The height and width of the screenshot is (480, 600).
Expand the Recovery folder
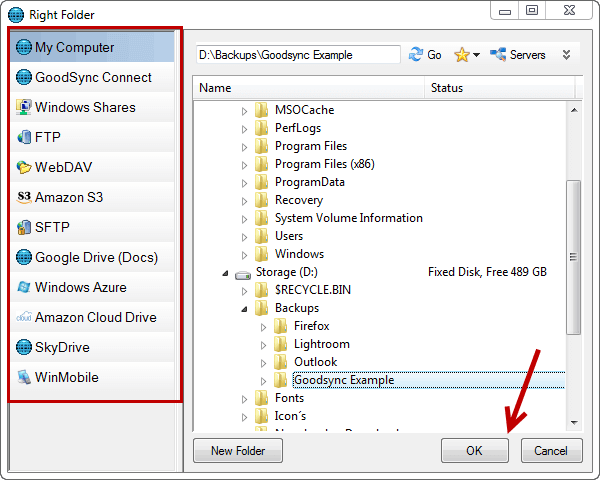244,201
